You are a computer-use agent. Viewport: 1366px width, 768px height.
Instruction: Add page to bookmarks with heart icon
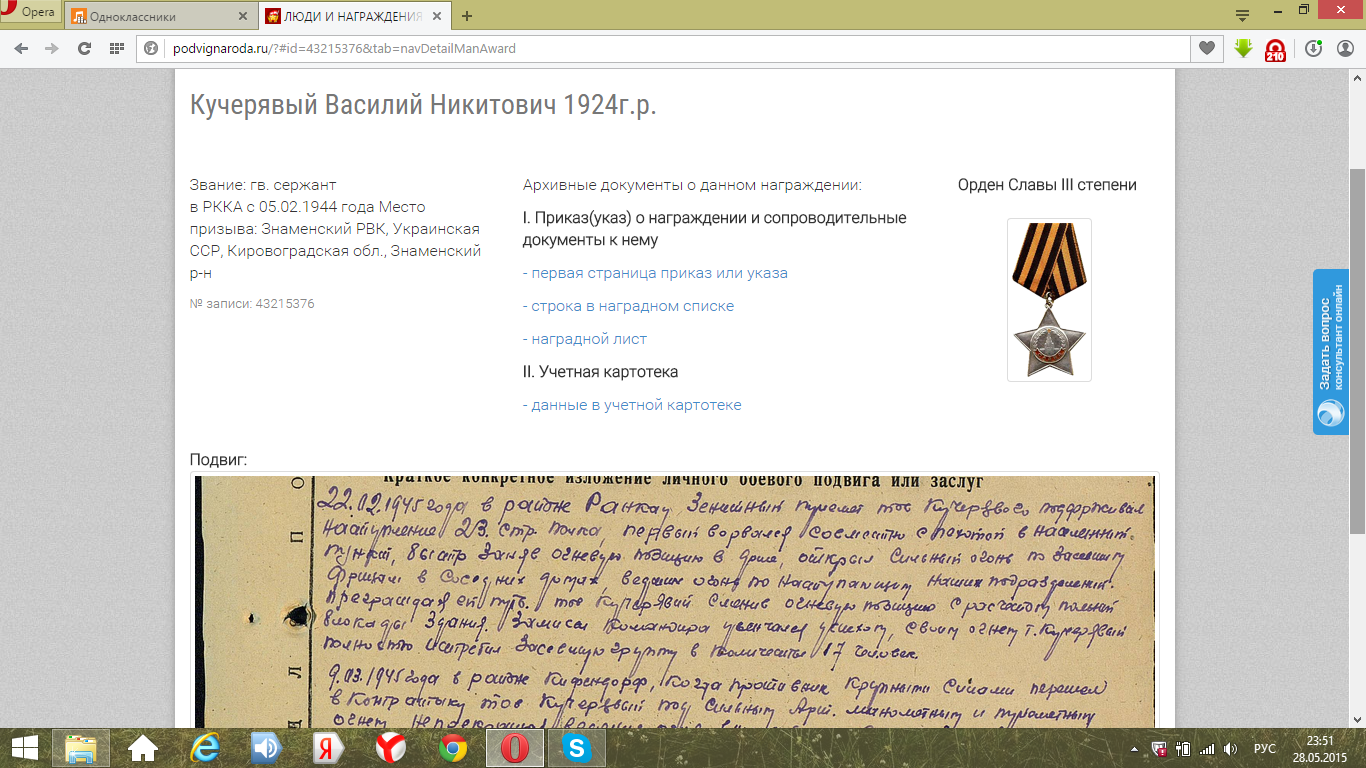(x=1207, y=48)
